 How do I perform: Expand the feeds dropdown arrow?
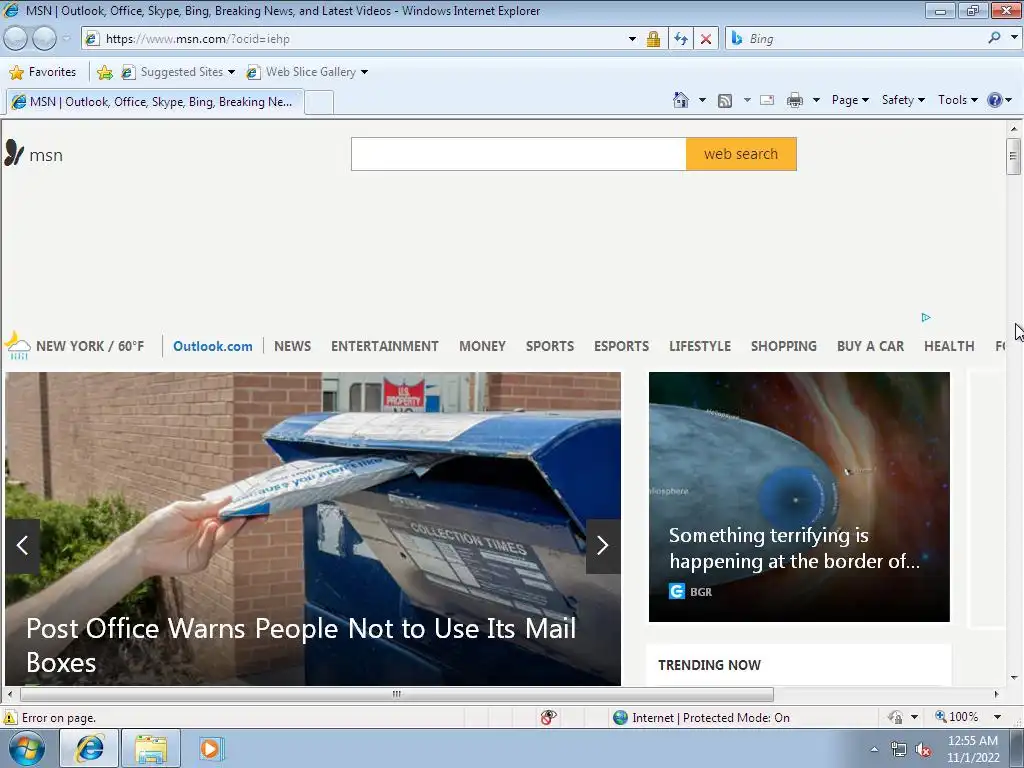pyautogui.click(x=746, y=100)
